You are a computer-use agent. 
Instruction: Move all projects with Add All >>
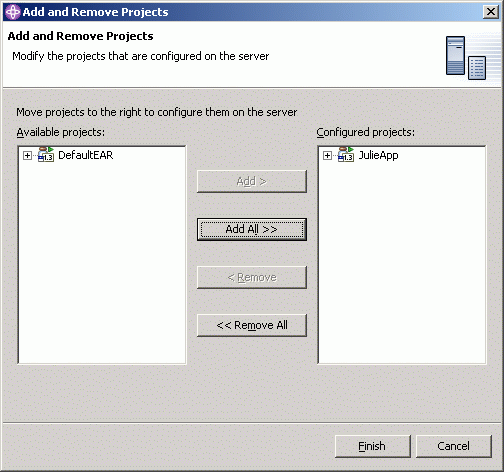[252, 229]
